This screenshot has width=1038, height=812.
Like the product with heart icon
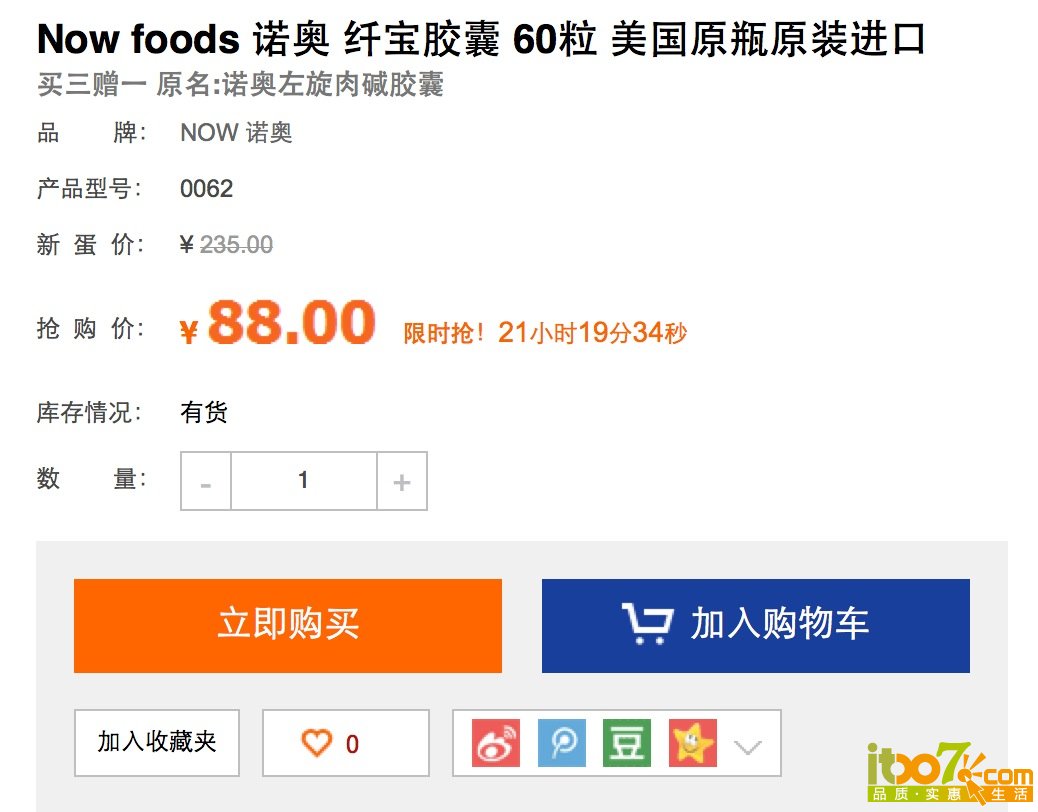(x=316, y=743)
